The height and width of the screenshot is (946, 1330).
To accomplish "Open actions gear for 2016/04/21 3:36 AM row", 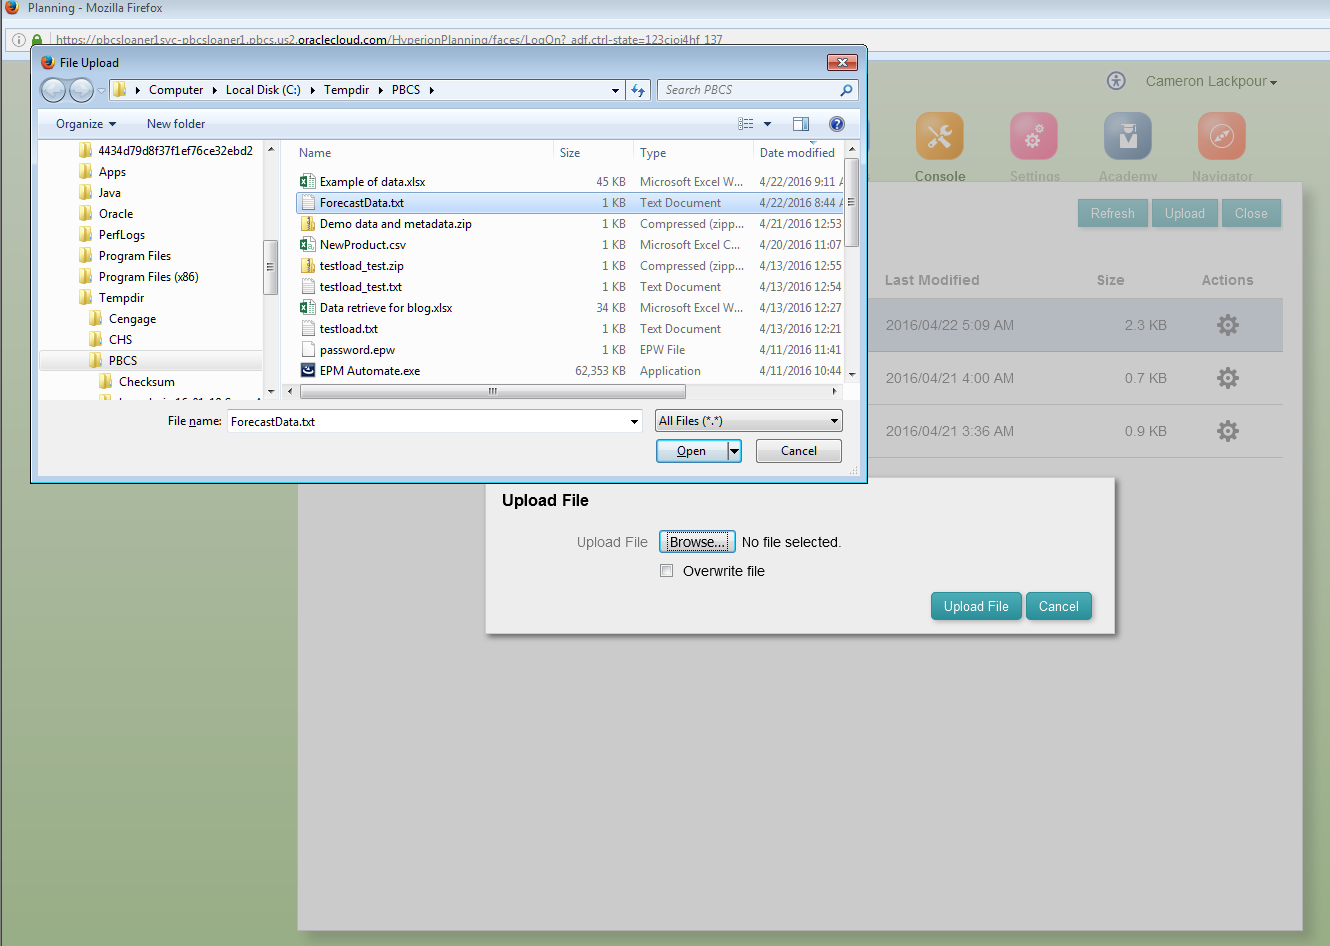I will coord(1228,431).
